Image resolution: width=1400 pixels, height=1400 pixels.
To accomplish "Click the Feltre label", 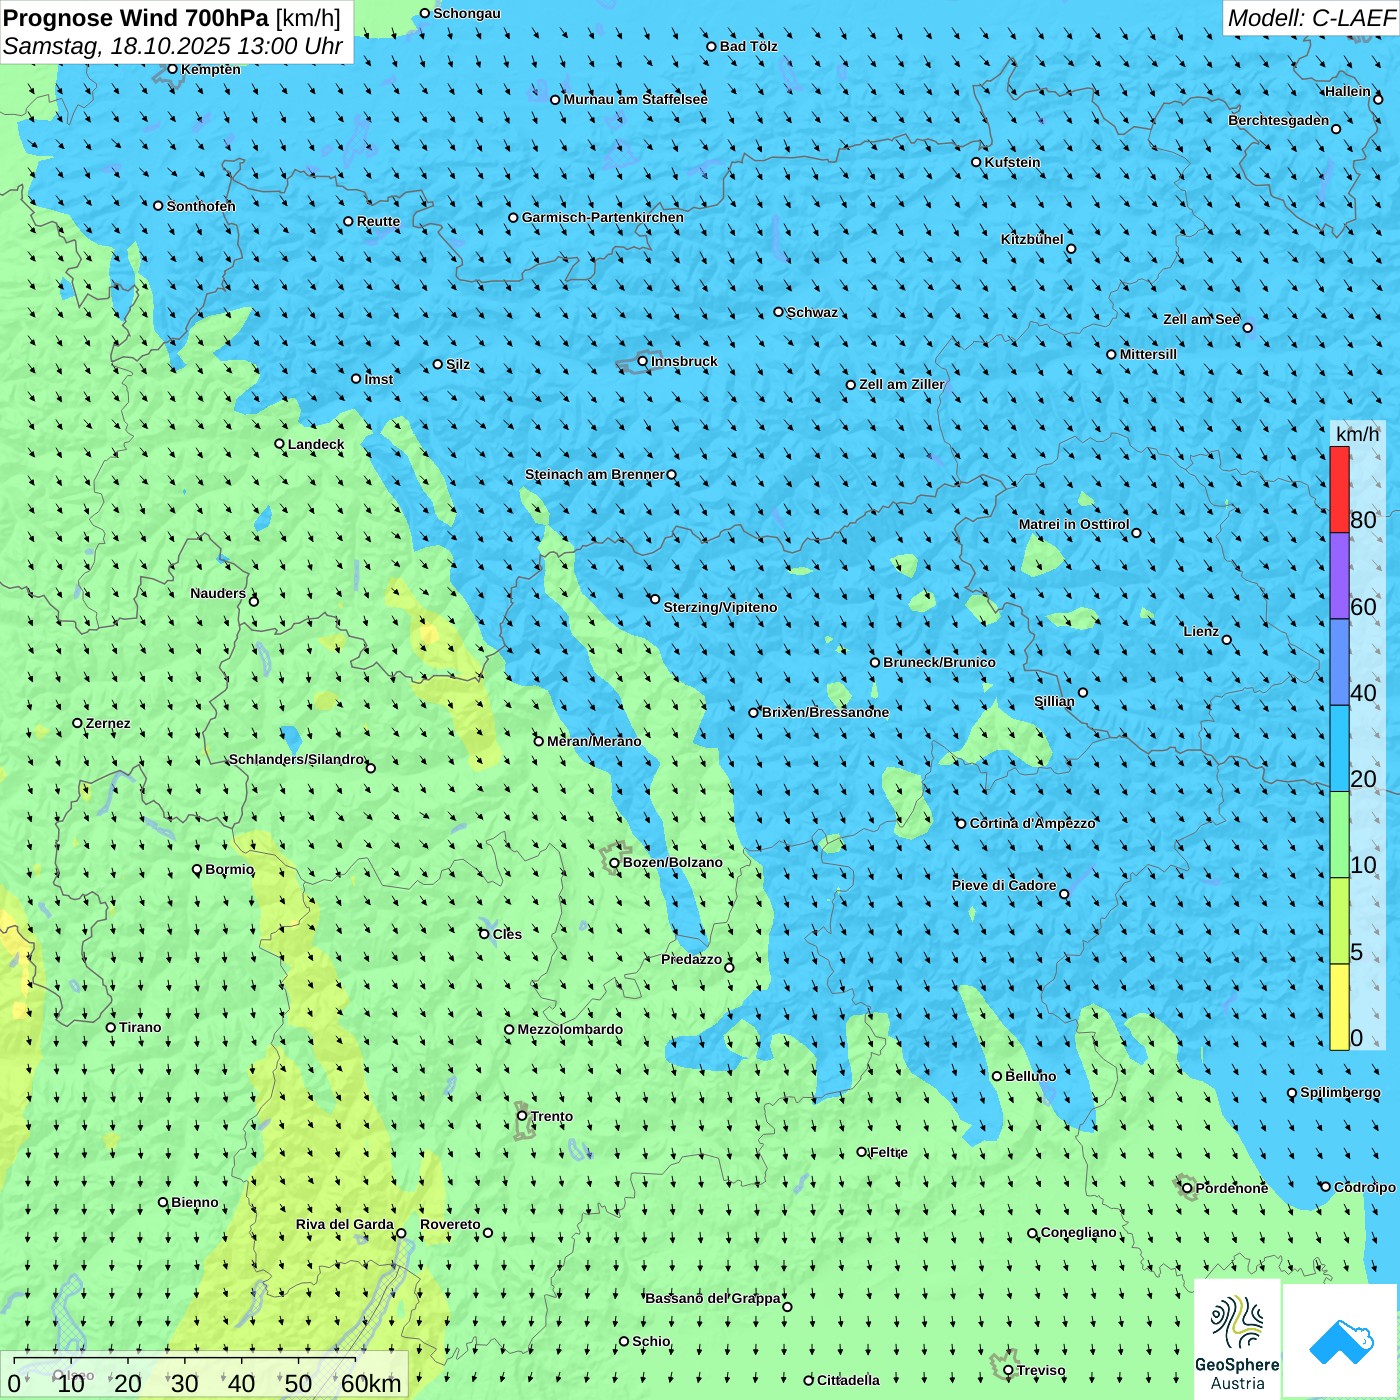I will (x=889, y=1152).
